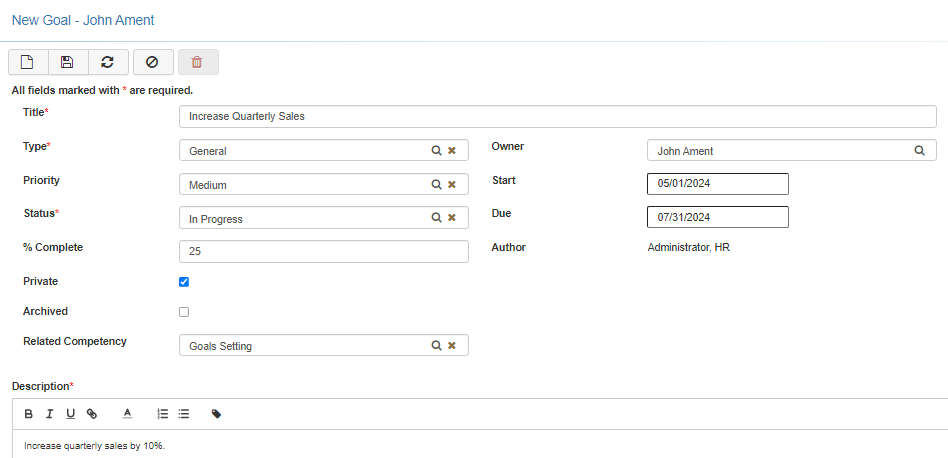Click the Refresh arrows icon
The width and height of the screenshot is (948, 458).
pyautogui.click(x=107, y=62)
